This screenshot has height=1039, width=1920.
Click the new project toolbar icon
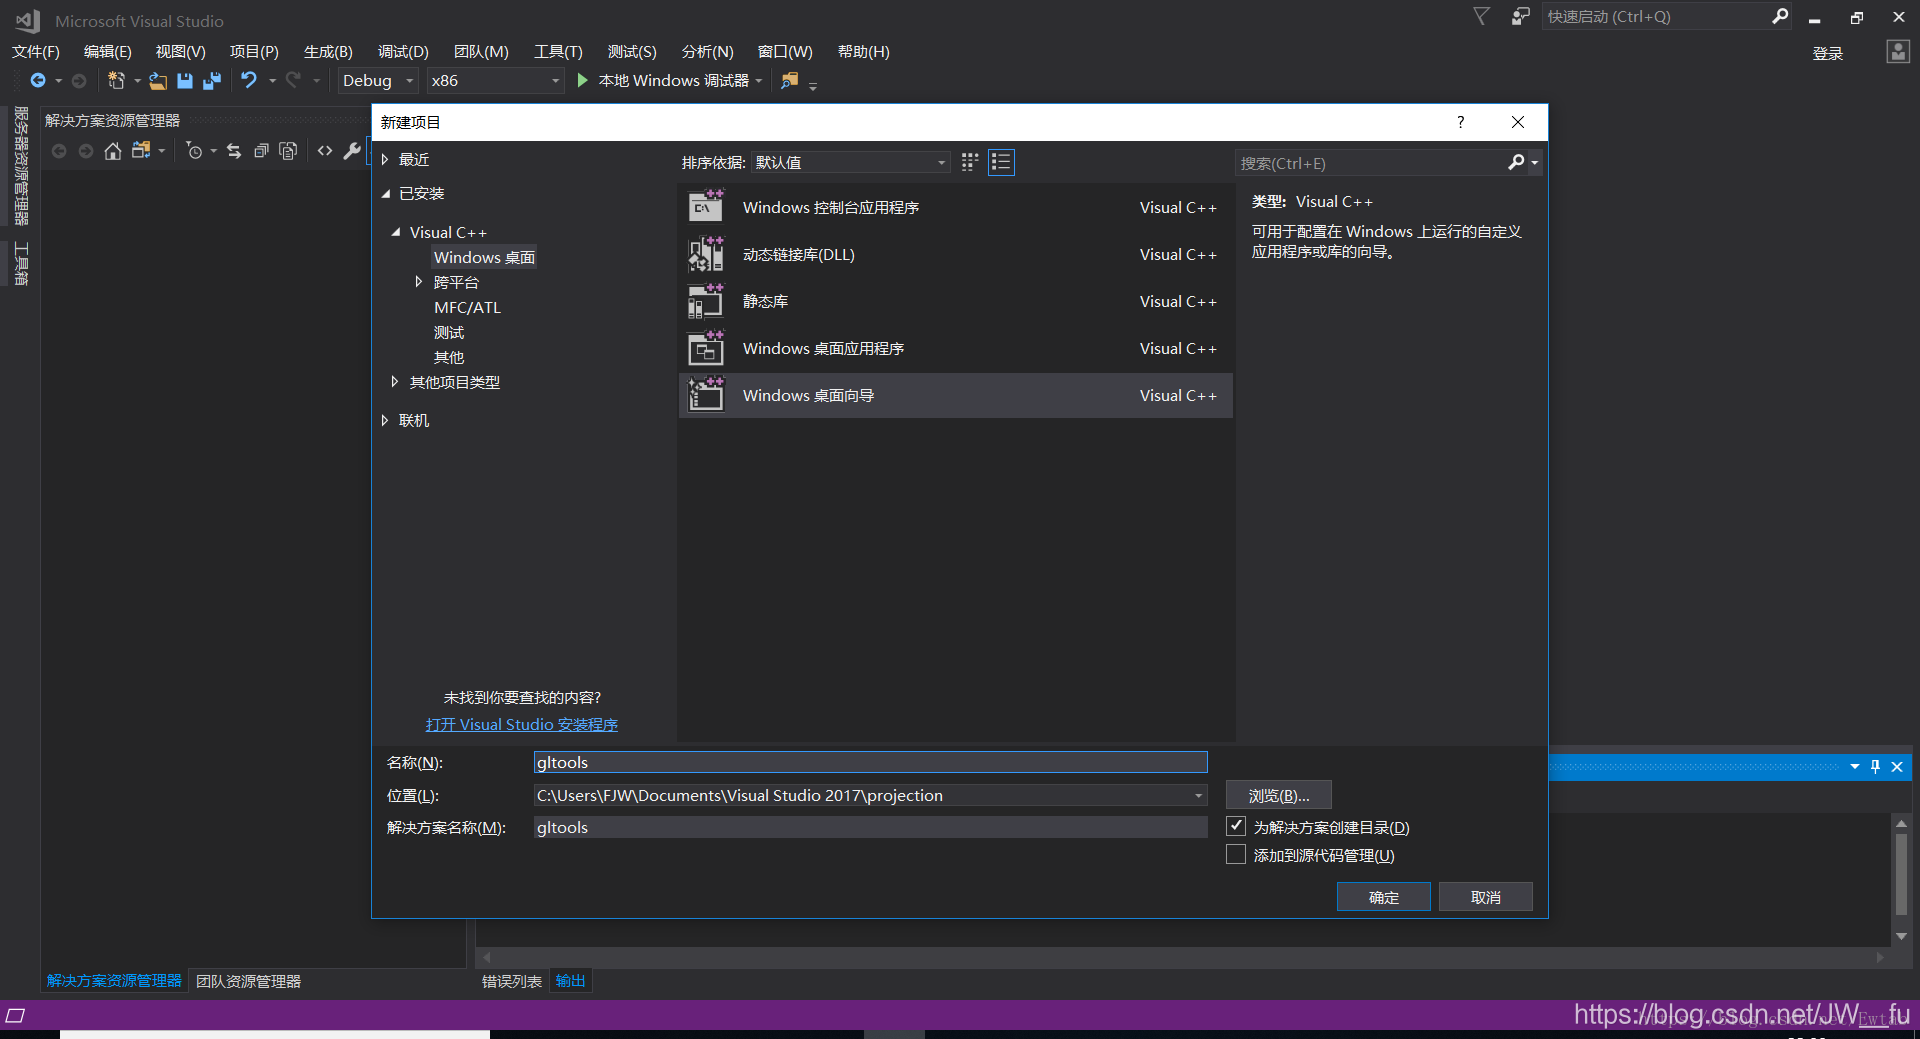point(116,81)
